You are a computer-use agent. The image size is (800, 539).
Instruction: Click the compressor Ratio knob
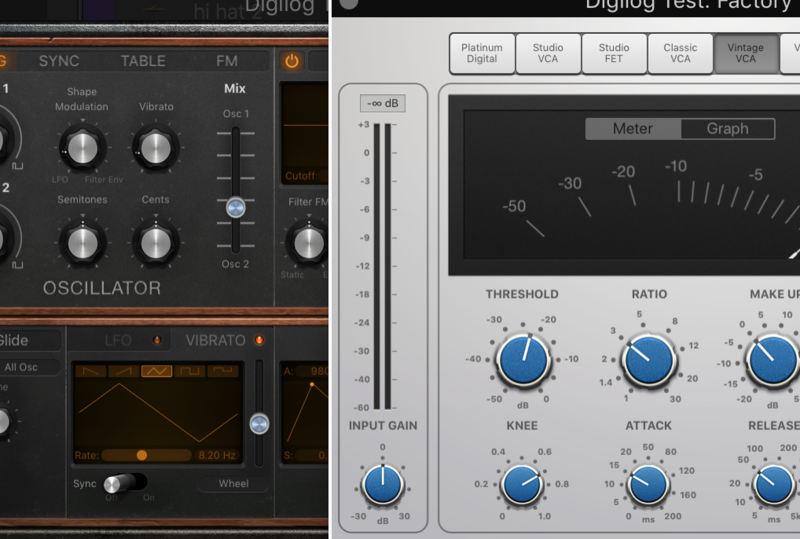point(648,360)
